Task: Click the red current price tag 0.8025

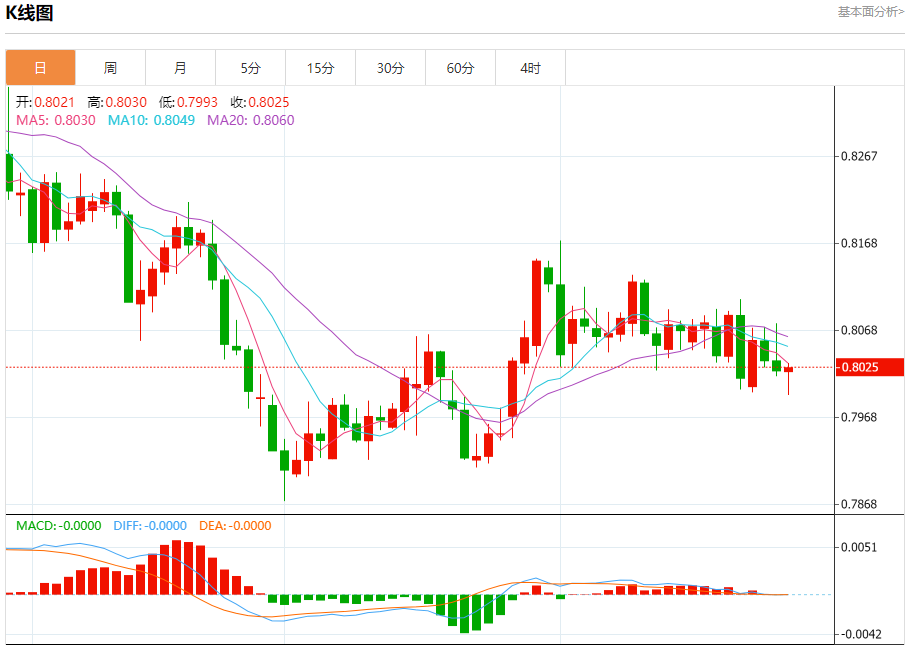Action: coord(870,367)
